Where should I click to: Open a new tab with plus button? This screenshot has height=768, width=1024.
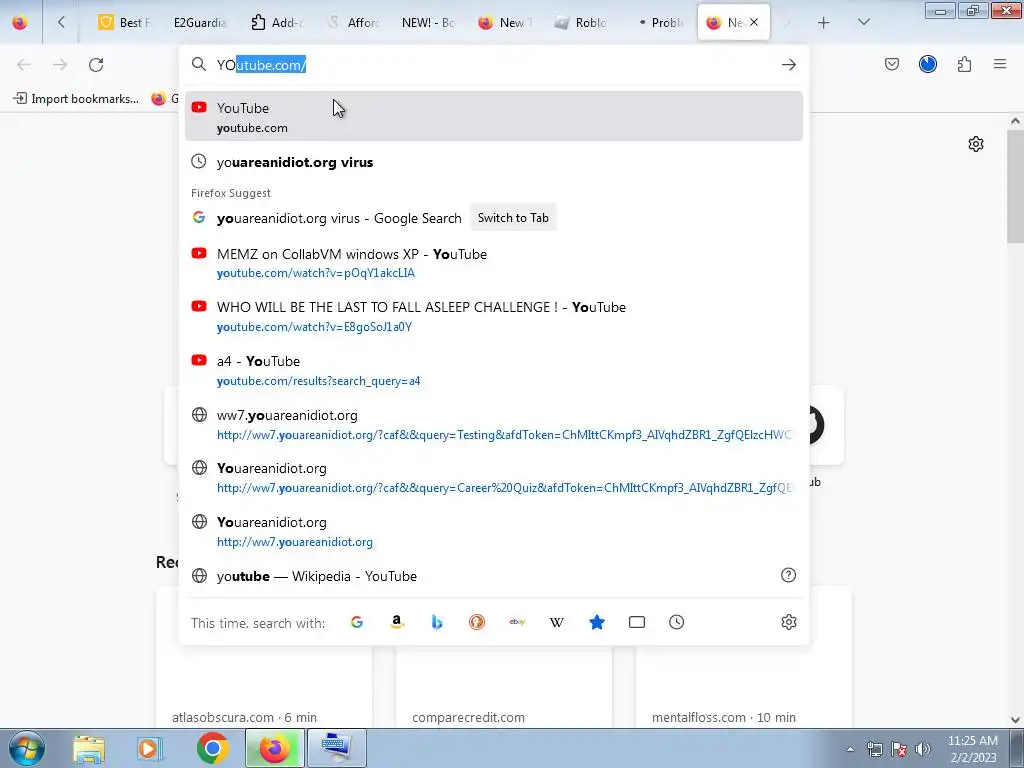824,22
